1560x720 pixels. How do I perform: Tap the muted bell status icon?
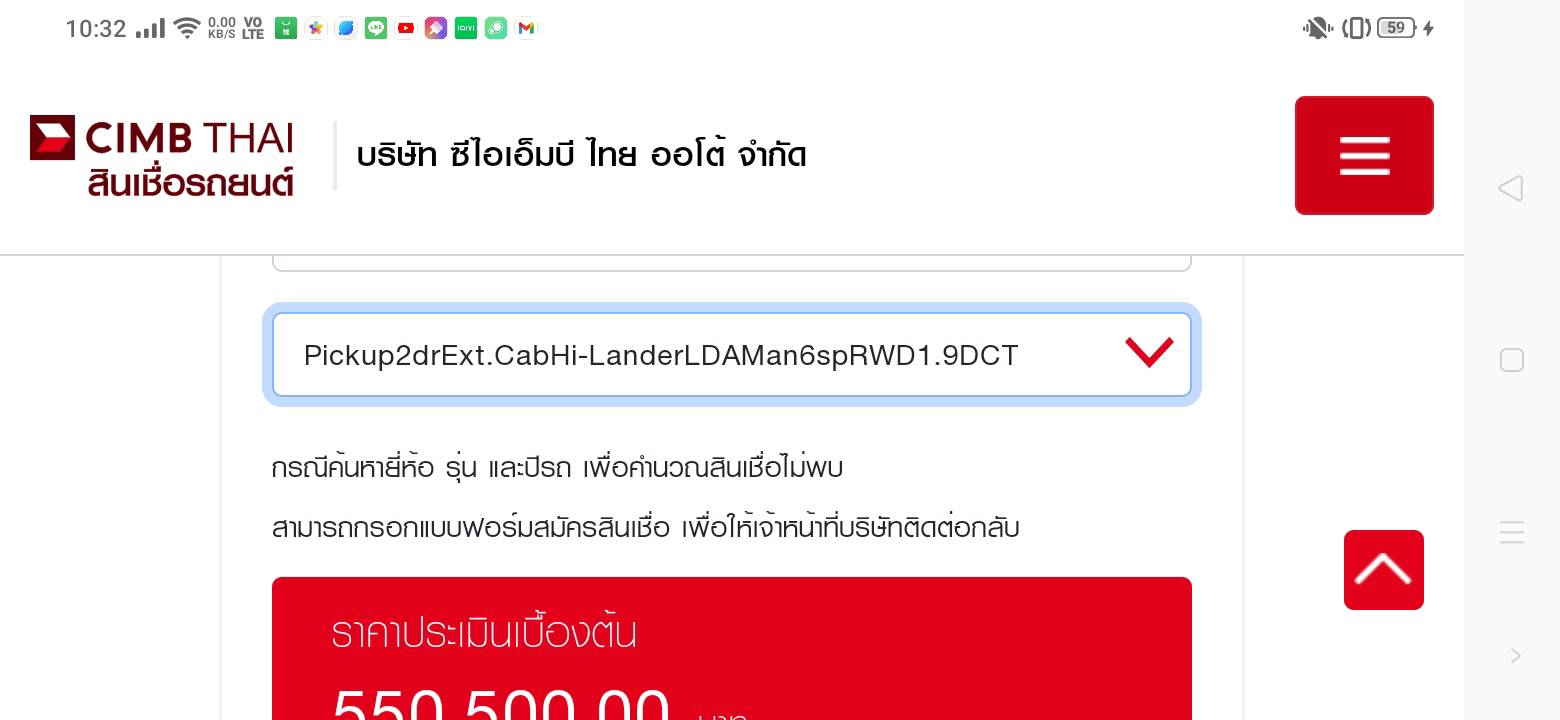click(1317, 28)
